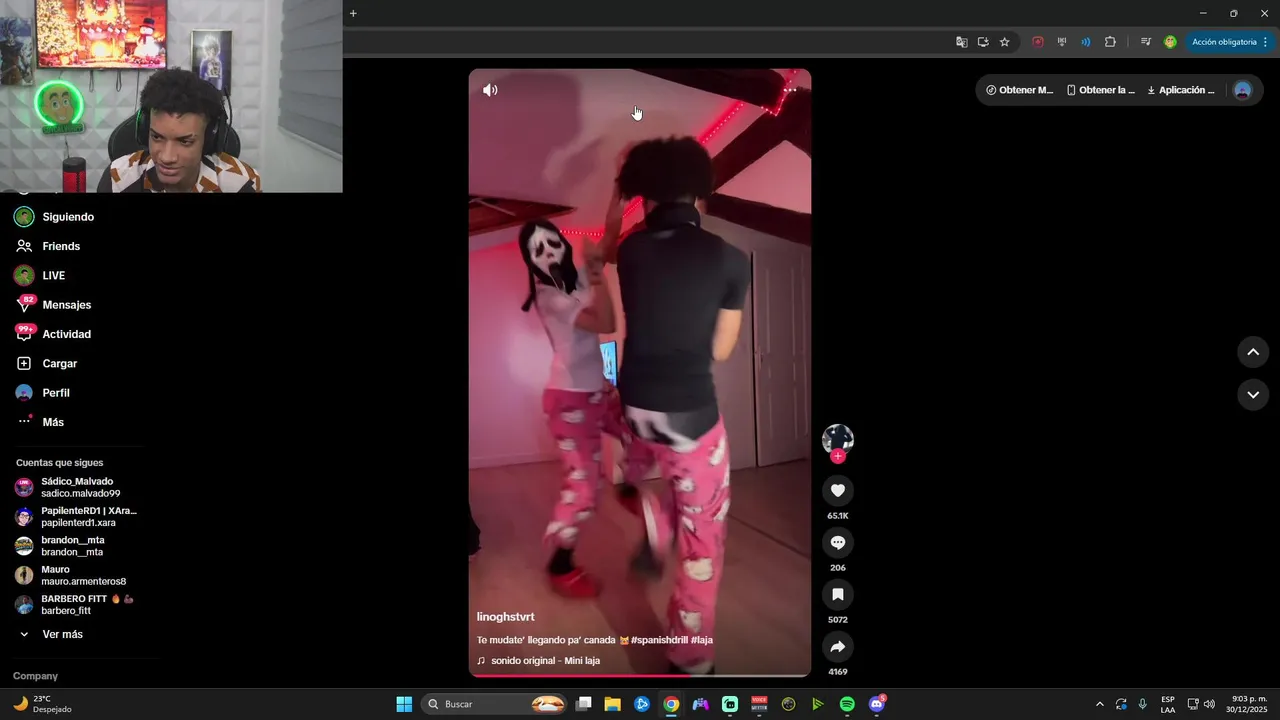
Task: Follow creator via the red plus badge
Action: pyautogui.click(x=838, y=456)
